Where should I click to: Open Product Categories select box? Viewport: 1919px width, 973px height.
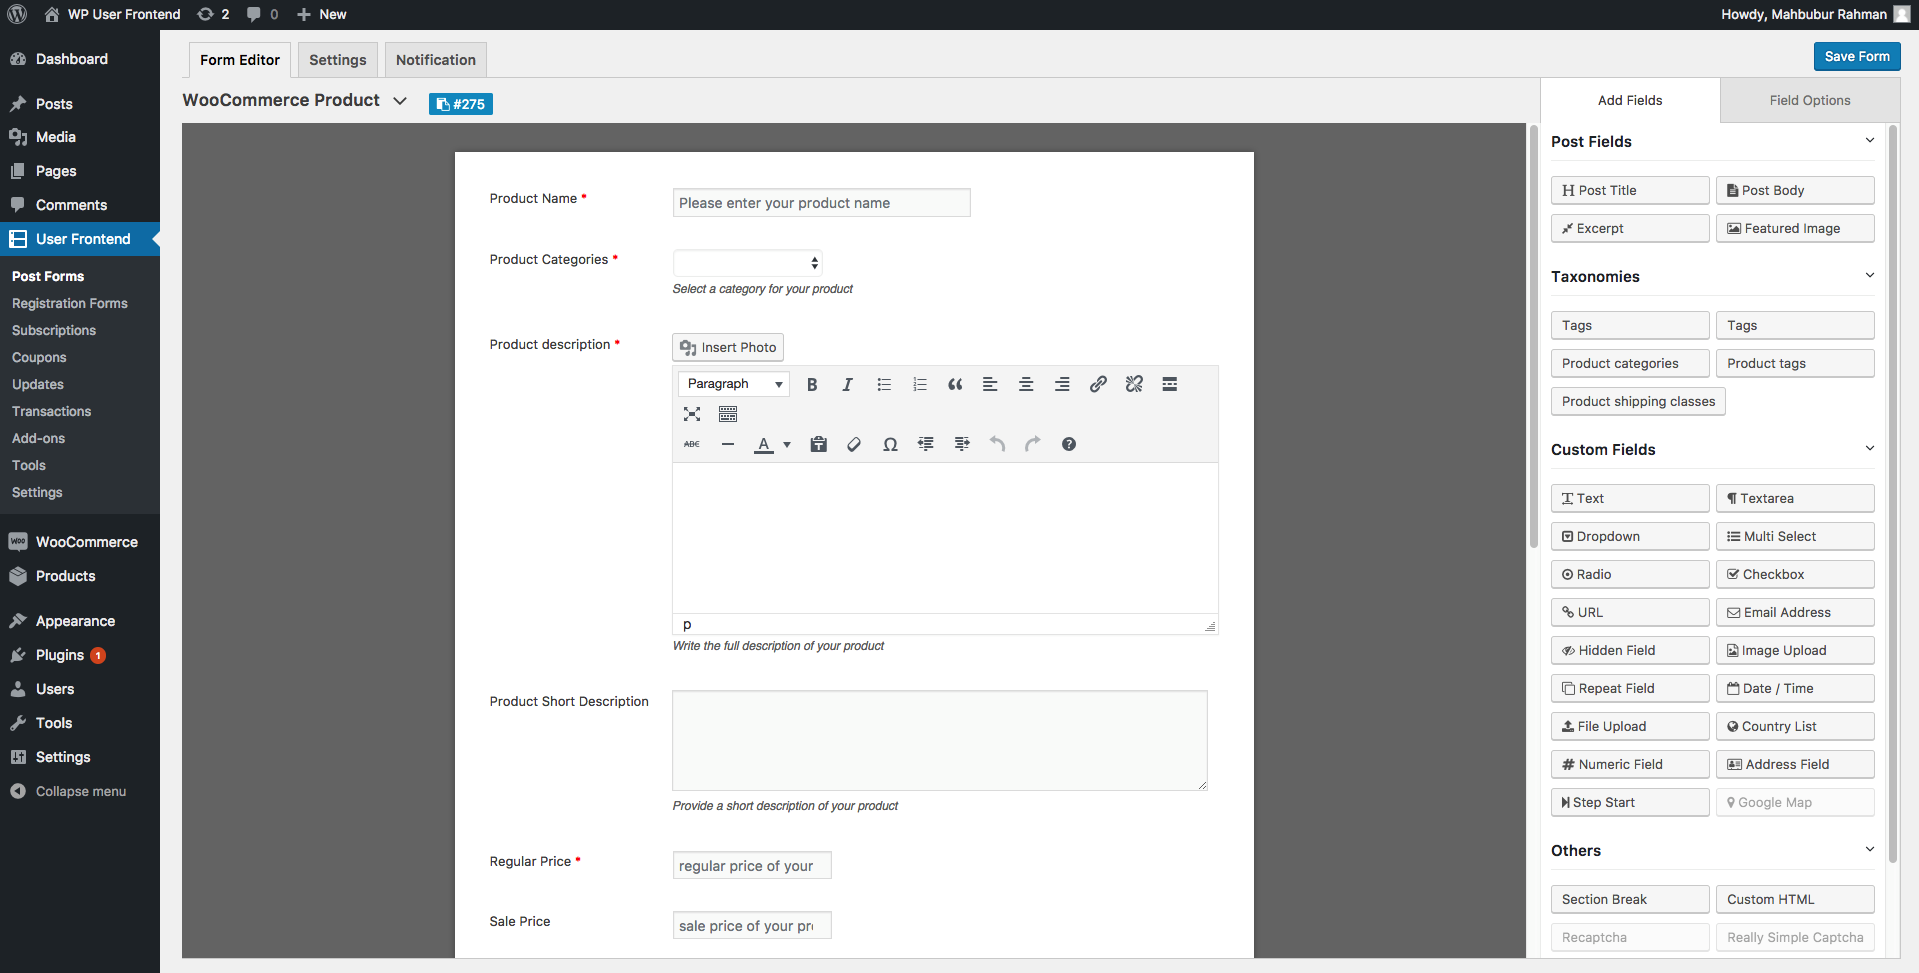coord(748,263)
